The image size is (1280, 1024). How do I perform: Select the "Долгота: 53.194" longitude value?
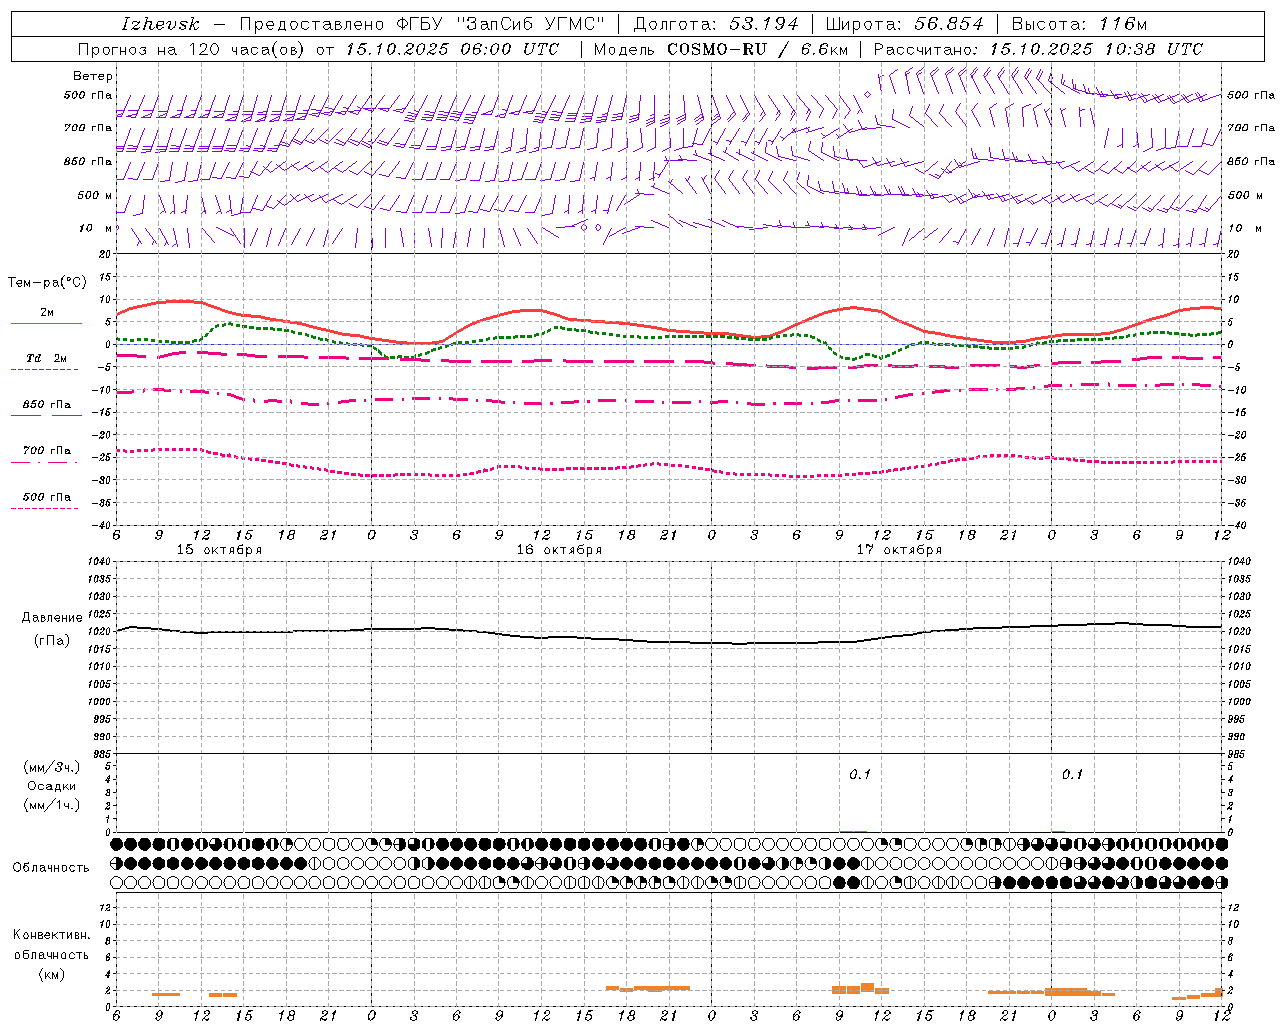(x=716, y=24)
